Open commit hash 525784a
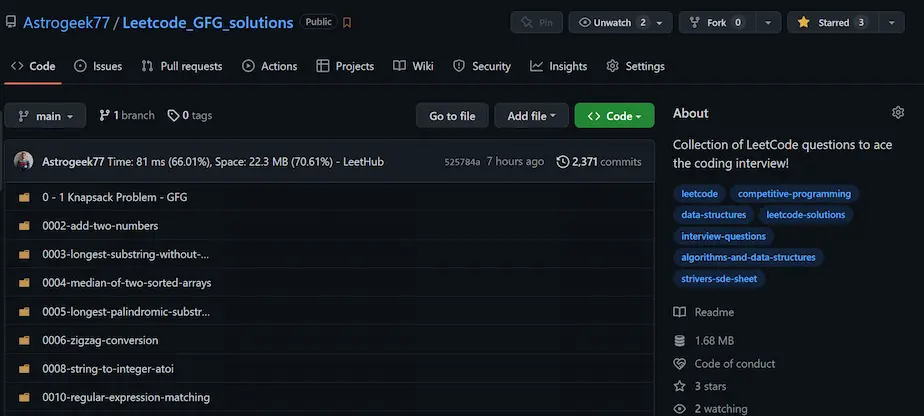 [462, 161]
